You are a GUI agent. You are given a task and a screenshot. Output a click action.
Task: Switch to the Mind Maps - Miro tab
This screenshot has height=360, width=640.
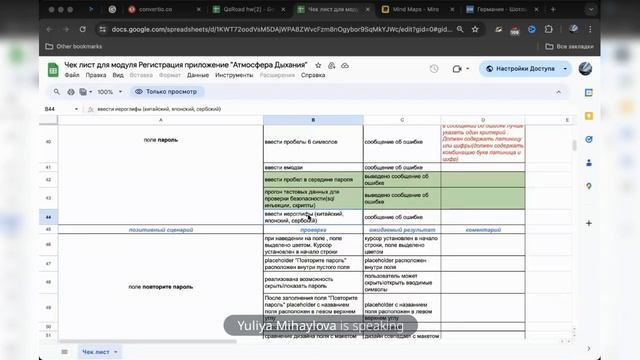(x=417, y=9)
